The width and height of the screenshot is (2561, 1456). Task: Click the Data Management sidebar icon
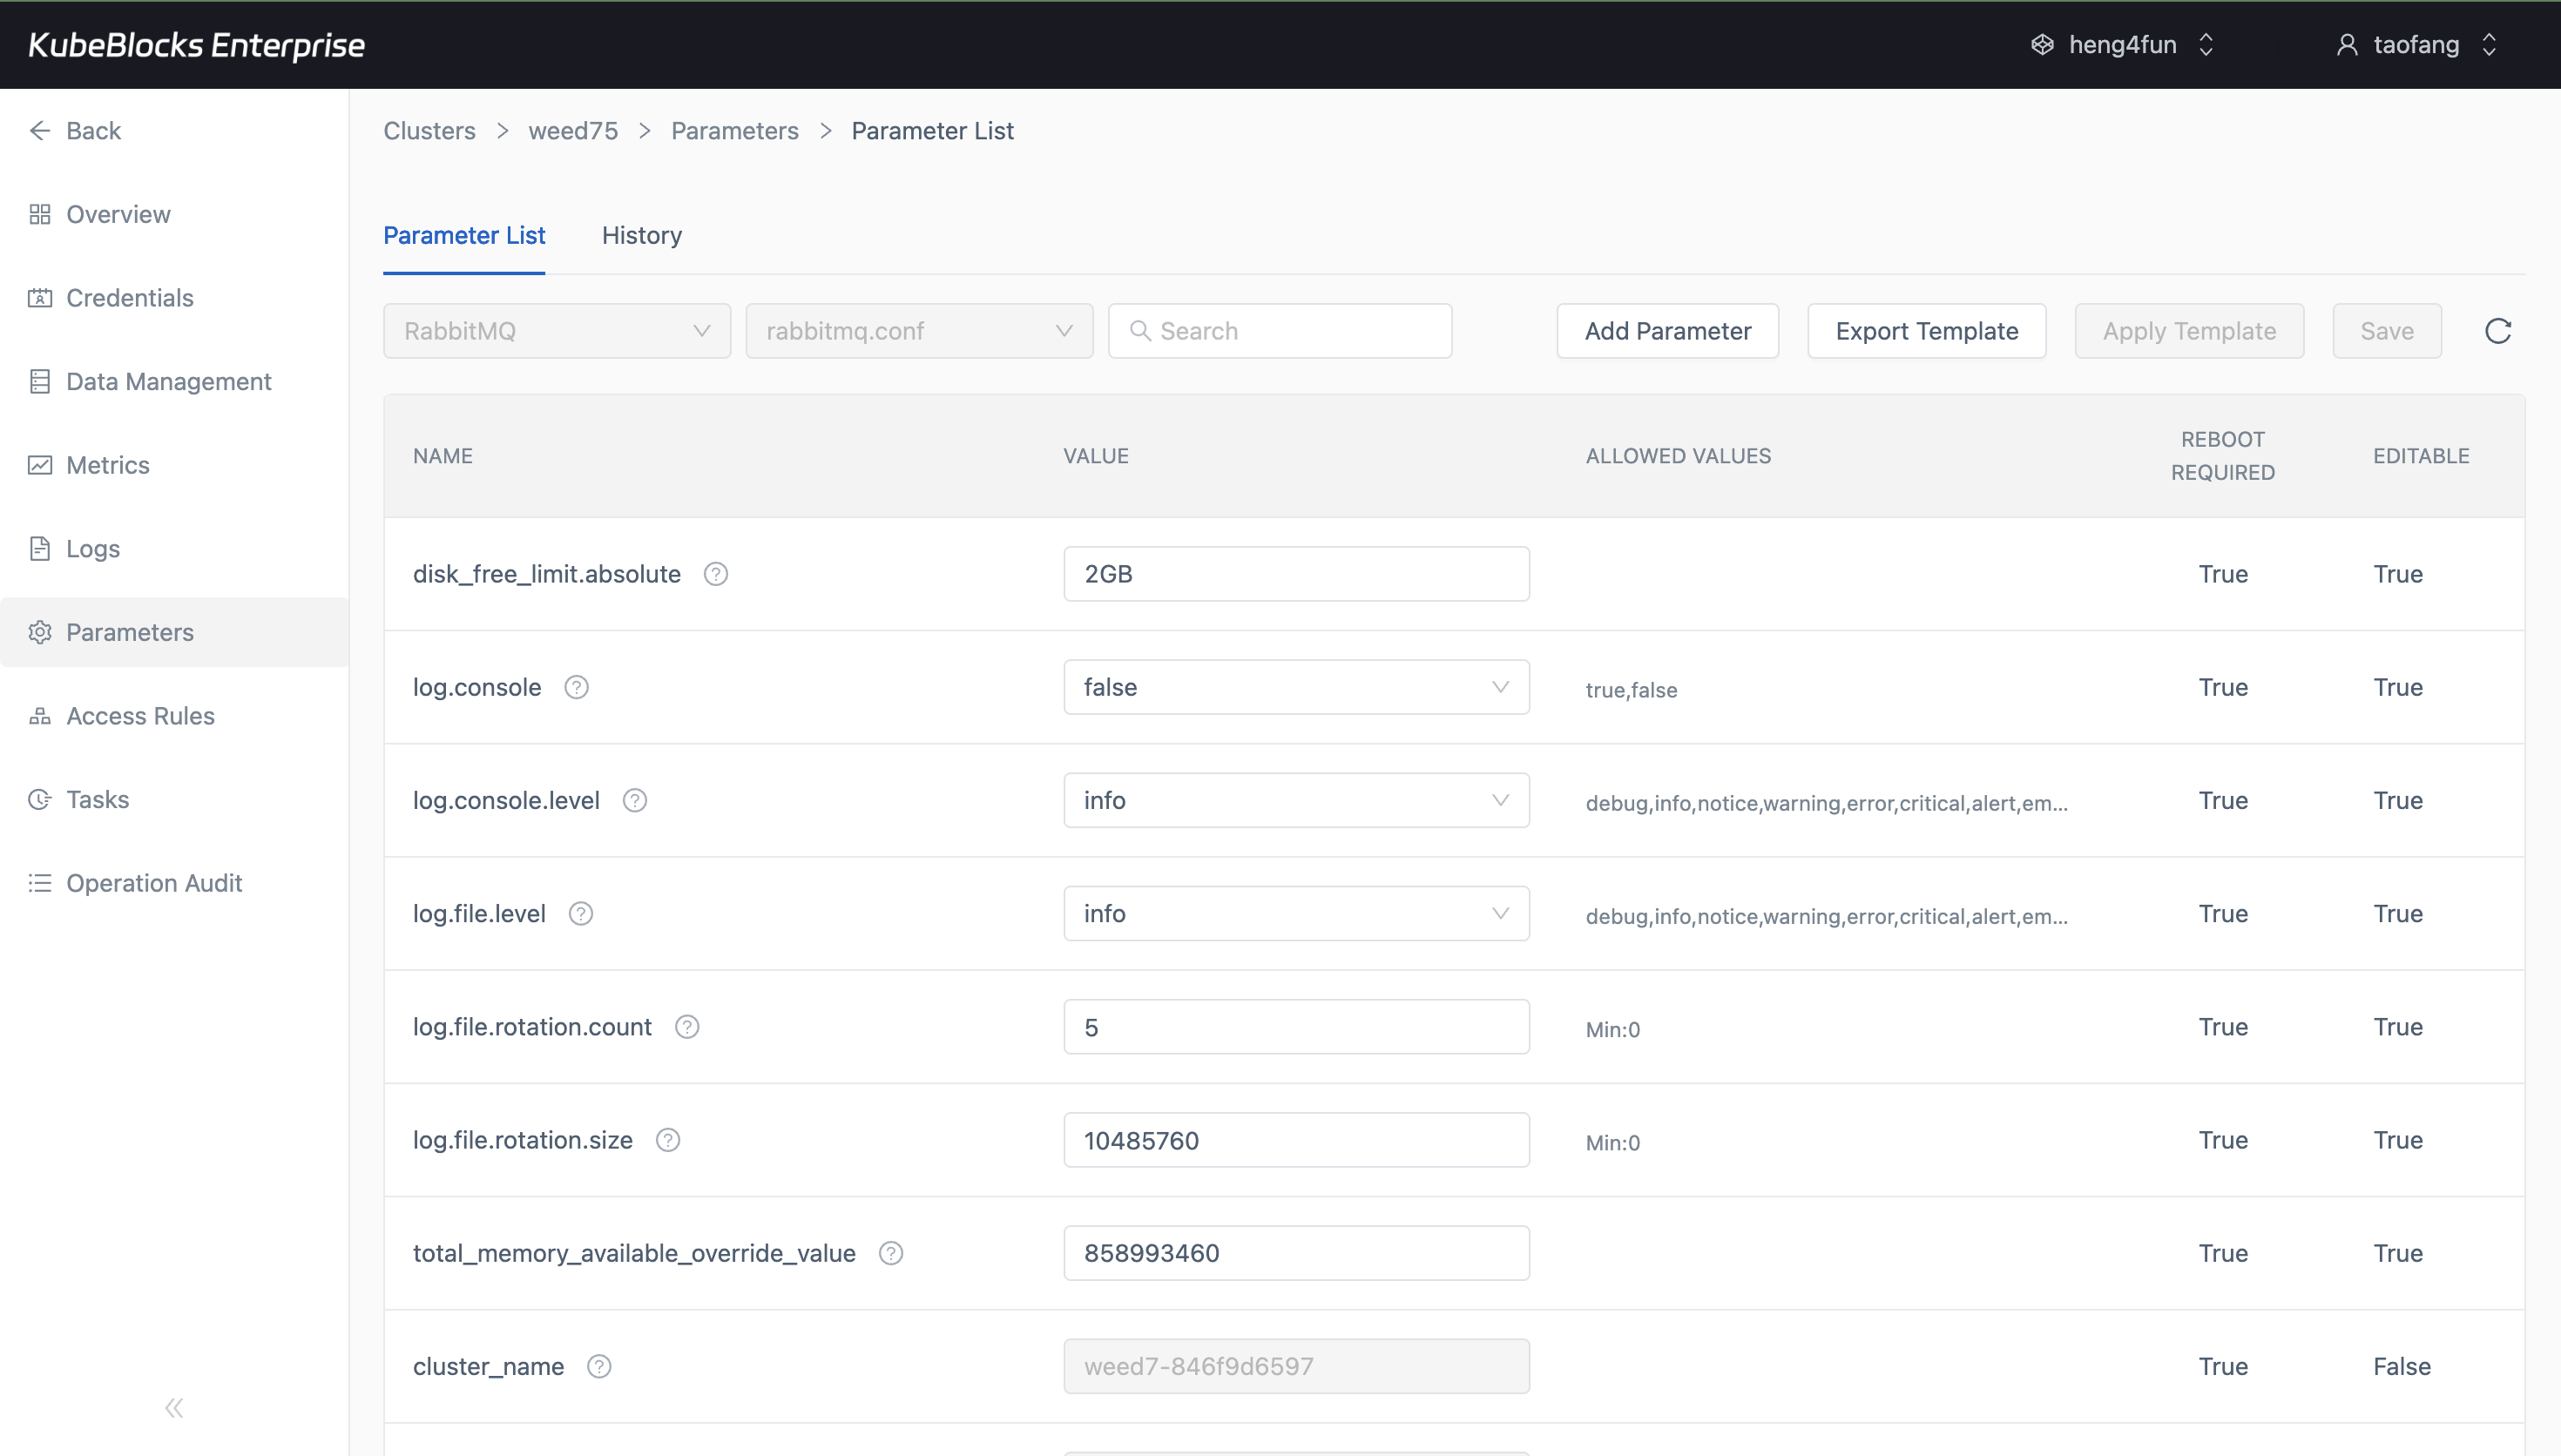[x=40, y=381]
